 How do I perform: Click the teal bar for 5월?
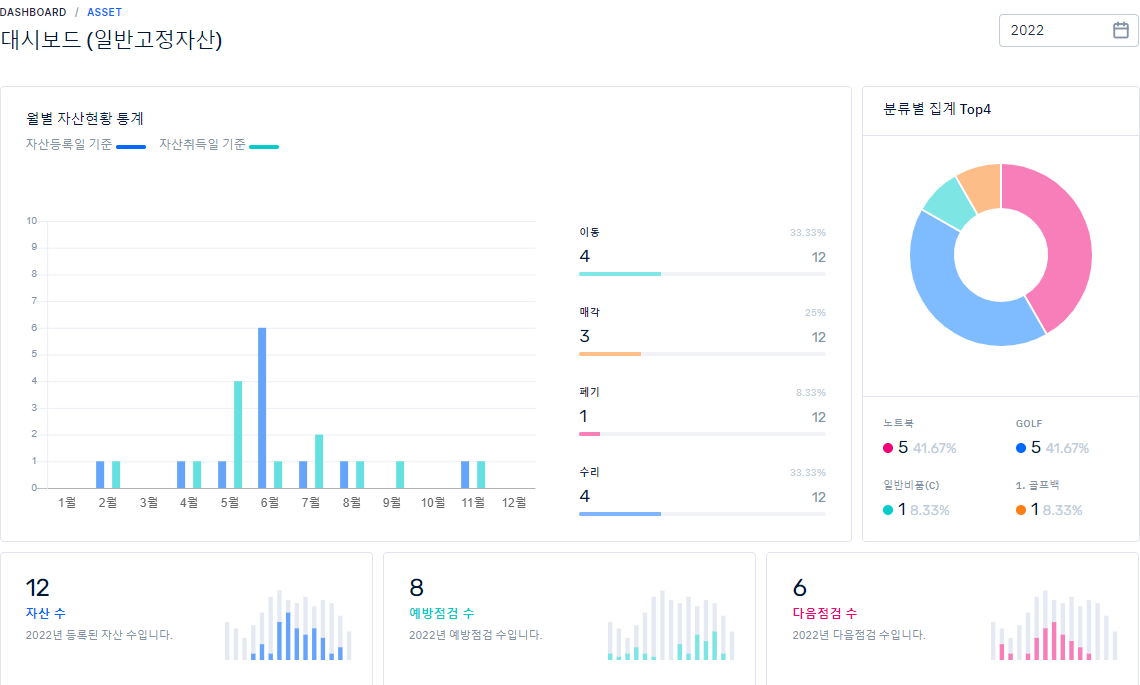coord(238,434)
